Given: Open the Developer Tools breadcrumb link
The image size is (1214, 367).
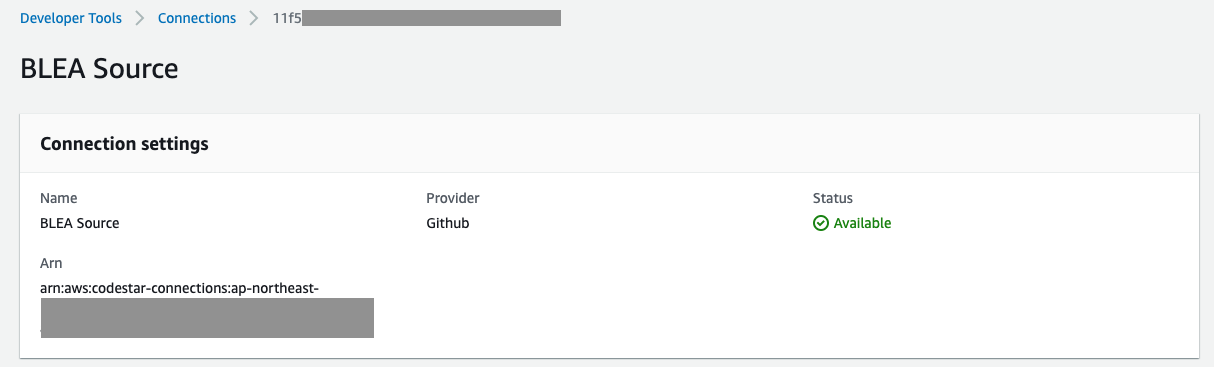Looking at the screenshot, I should pyautogui.click(x=71, y=18).
